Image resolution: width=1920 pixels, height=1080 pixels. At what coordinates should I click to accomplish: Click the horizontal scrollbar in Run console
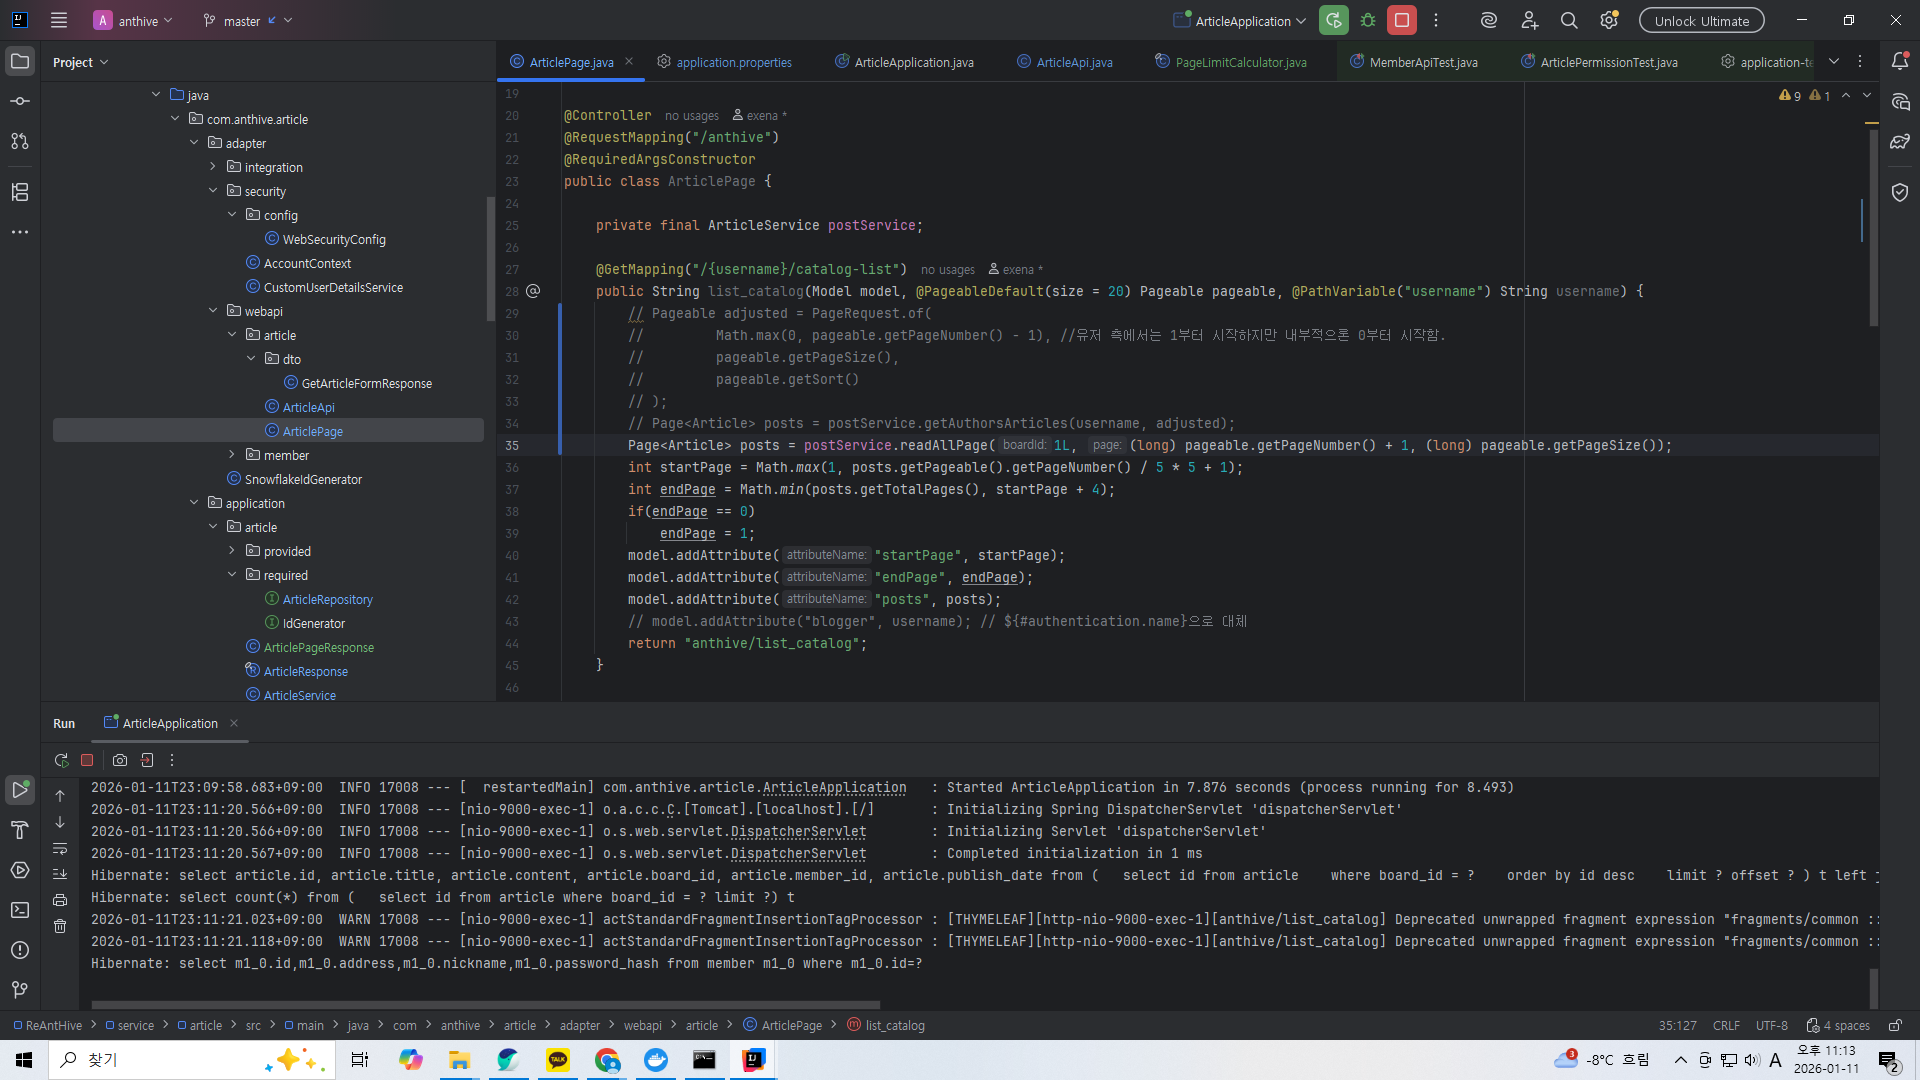pos(485,1004)
